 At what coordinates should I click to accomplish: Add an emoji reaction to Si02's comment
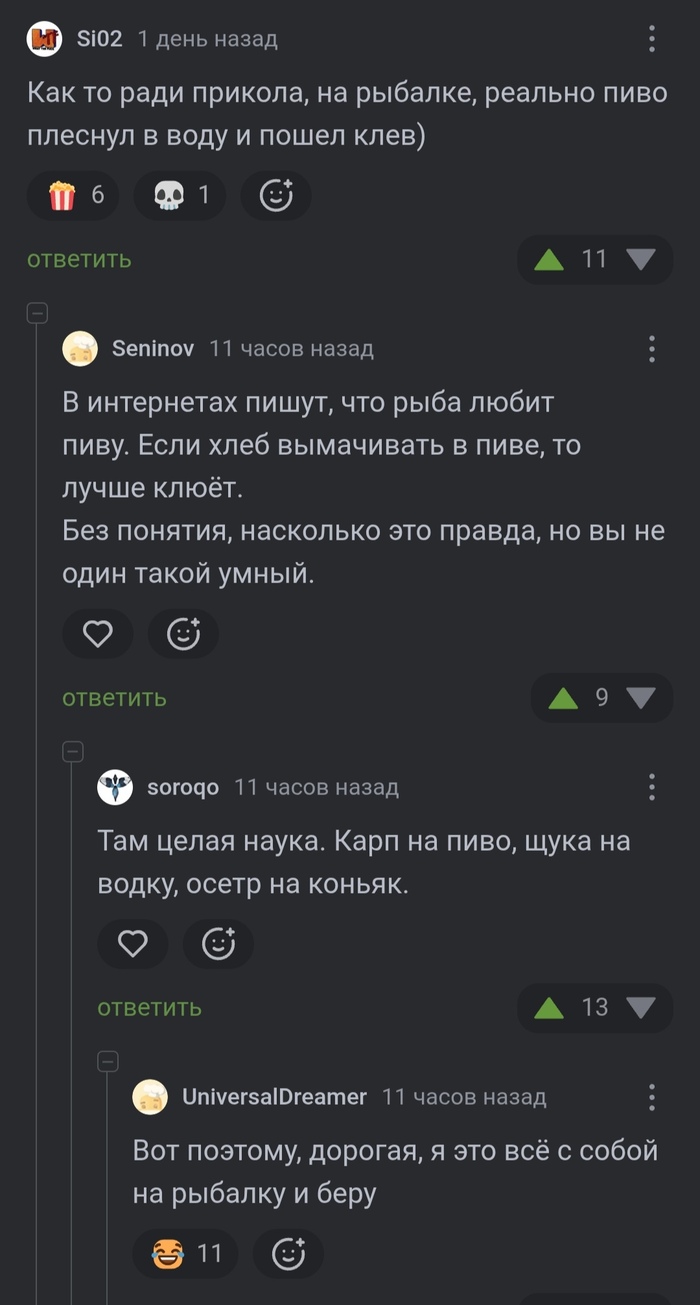point(276,196)
